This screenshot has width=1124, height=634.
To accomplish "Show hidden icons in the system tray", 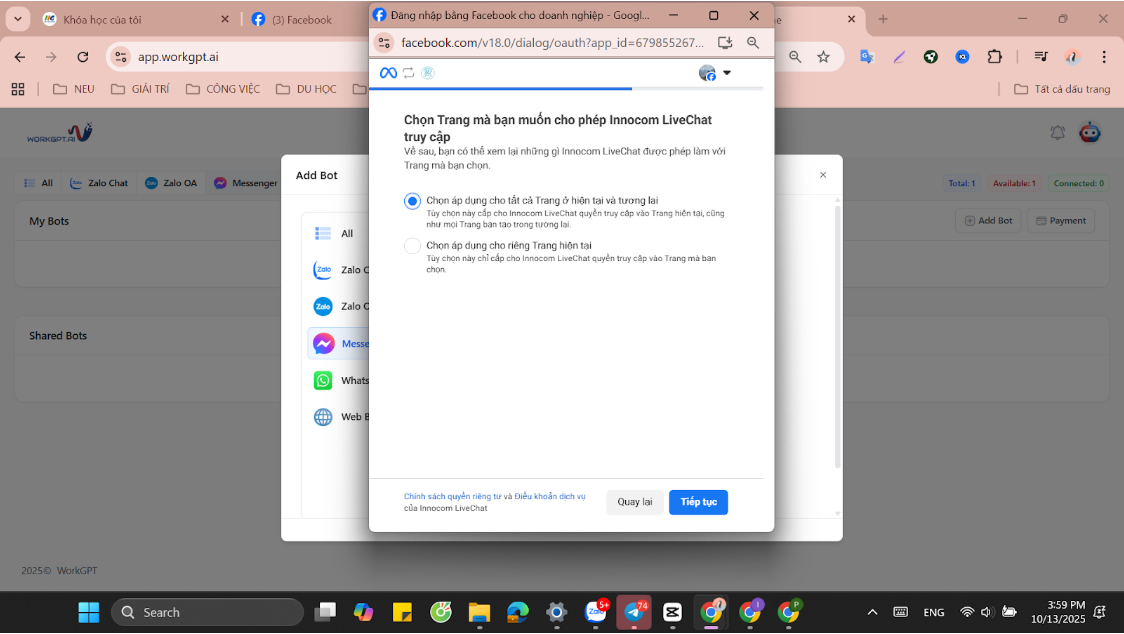I will [872, 612].
